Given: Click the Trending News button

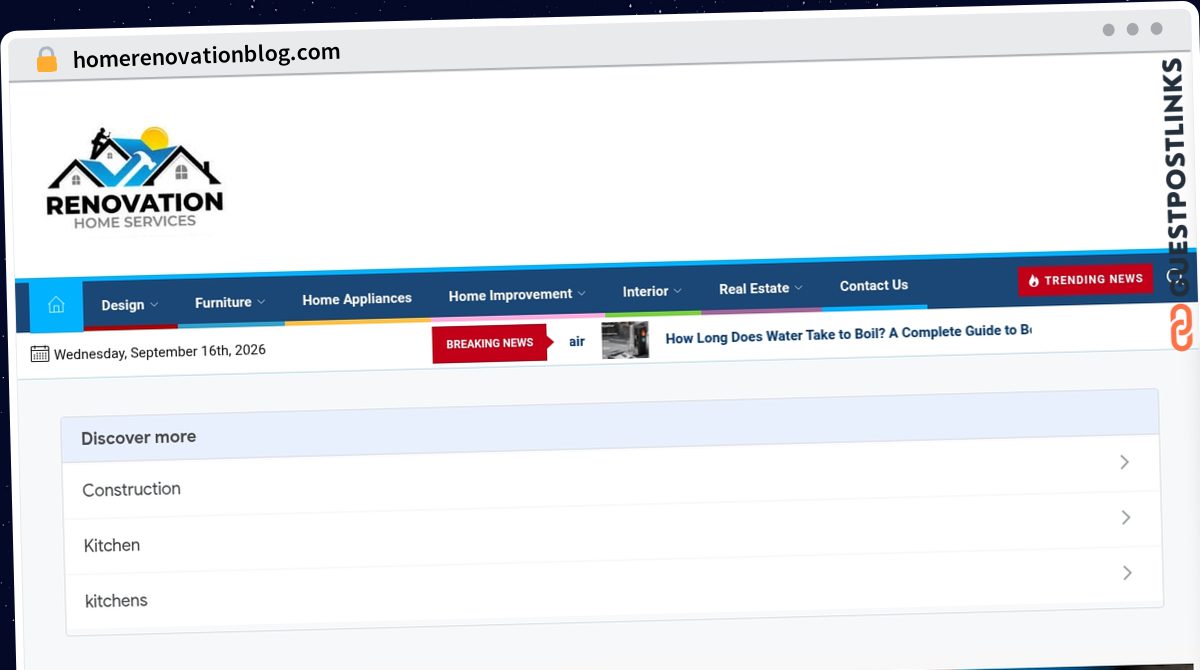Looking at the screenshot, I should click(x=1085, y=280).
